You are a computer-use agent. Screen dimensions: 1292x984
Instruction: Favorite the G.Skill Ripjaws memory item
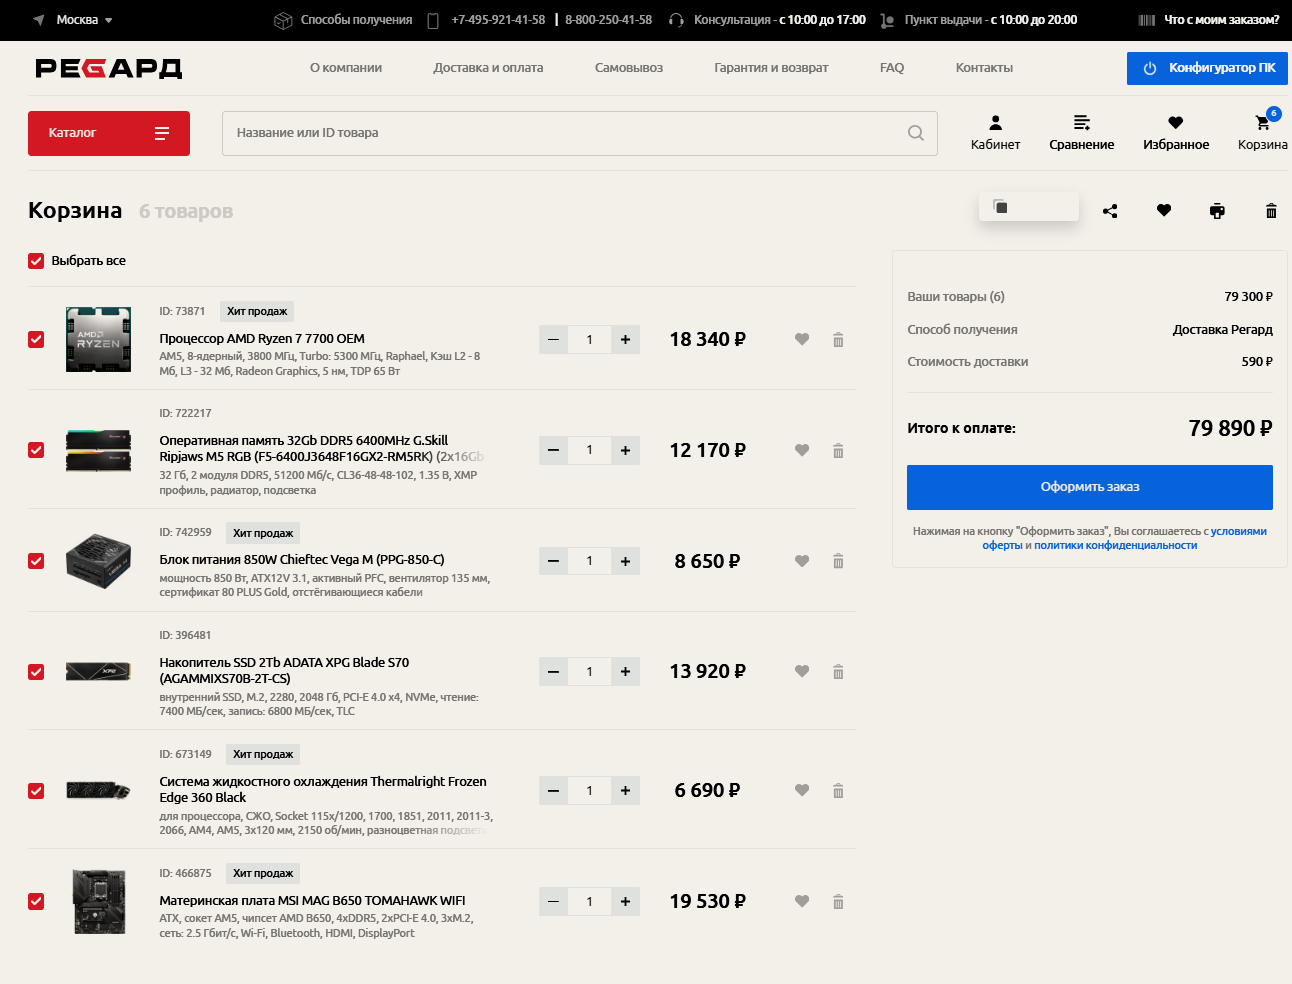coord(802,450)
